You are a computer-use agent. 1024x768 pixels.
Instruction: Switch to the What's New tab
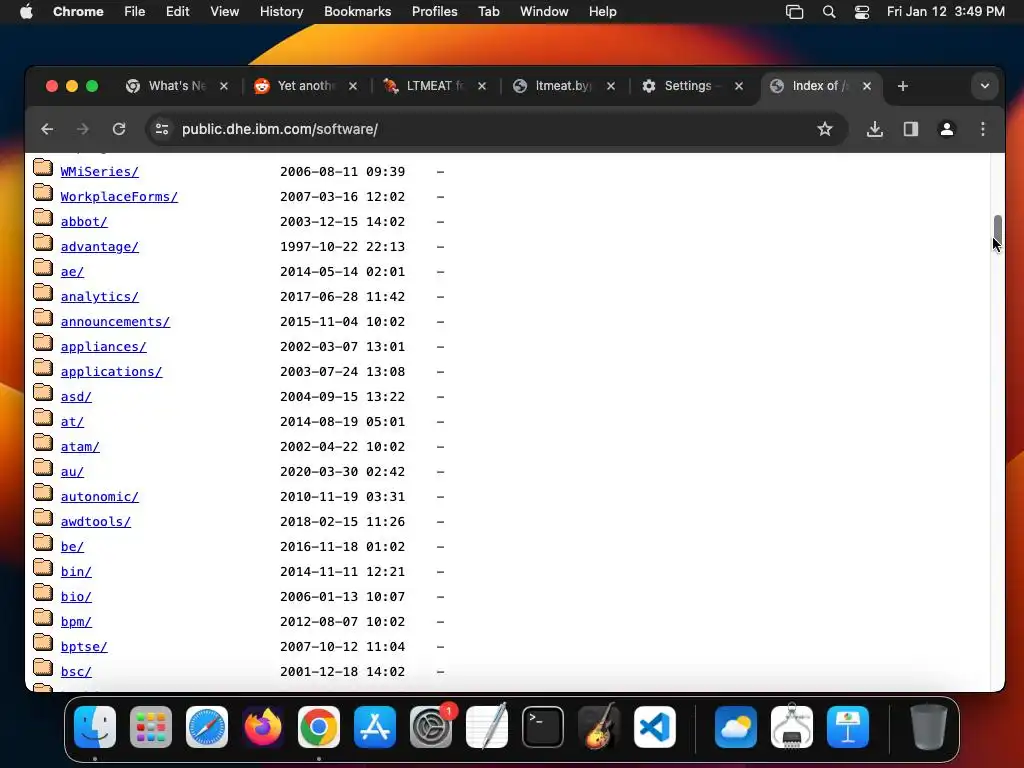tap(176, 86)
